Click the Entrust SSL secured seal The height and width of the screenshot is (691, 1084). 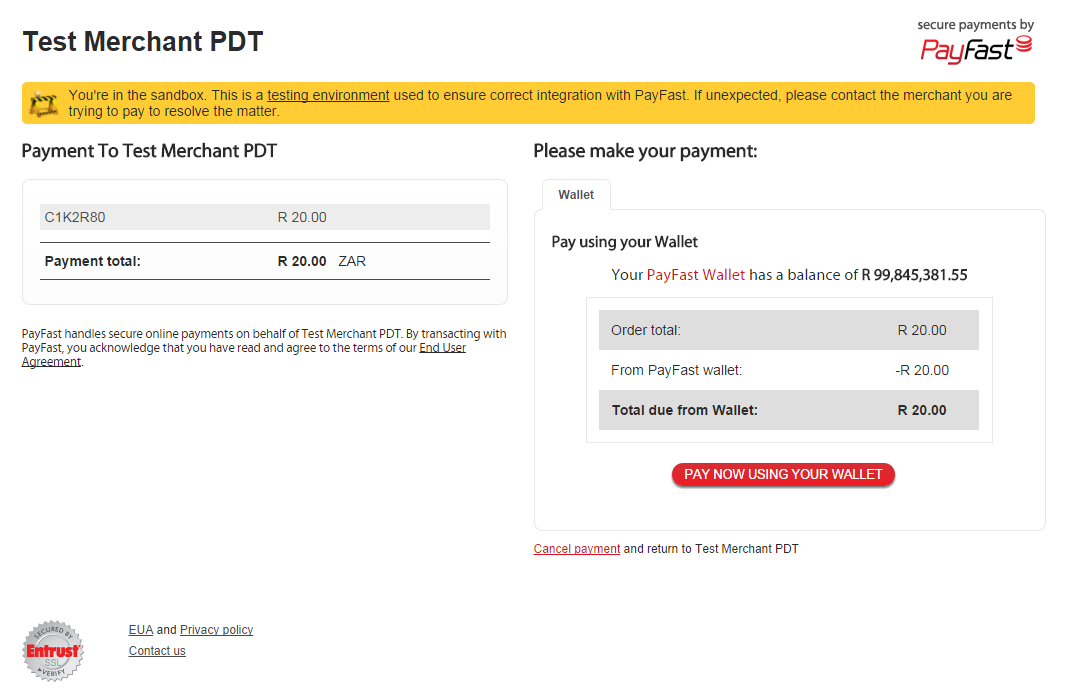click(53, 650)
